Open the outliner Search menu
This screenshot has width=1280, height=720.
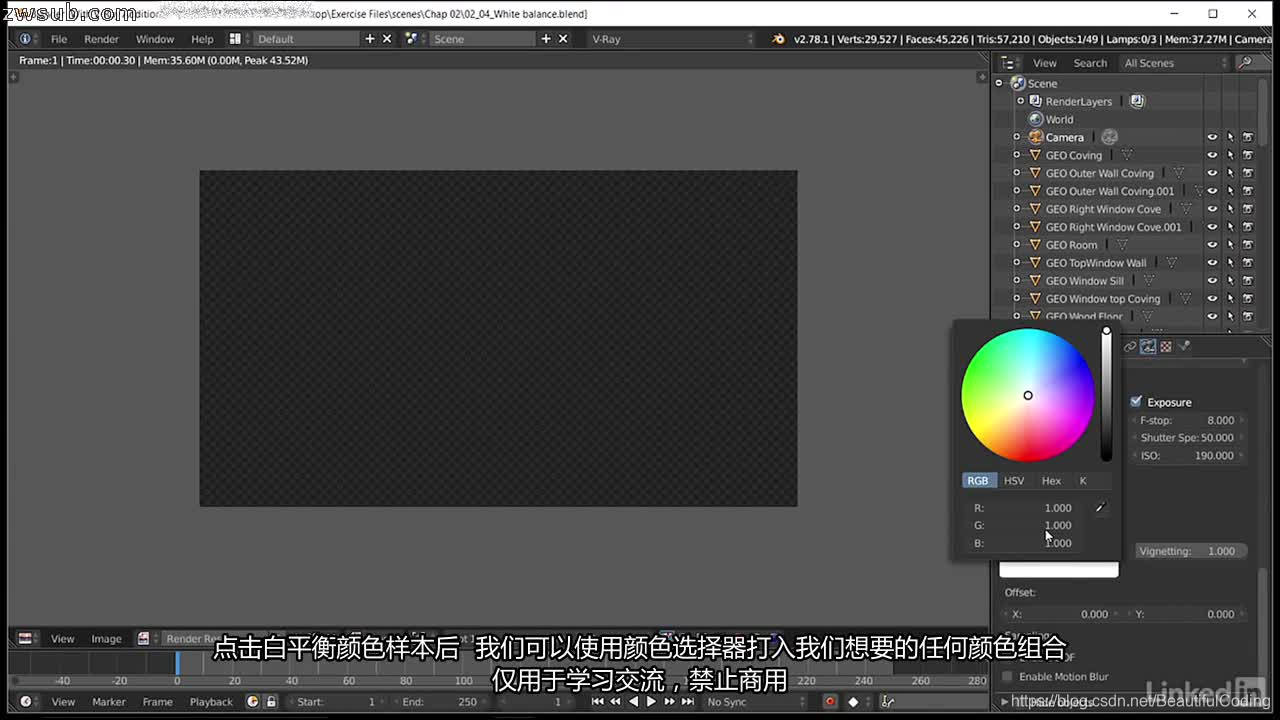[x=1090, y=63]
